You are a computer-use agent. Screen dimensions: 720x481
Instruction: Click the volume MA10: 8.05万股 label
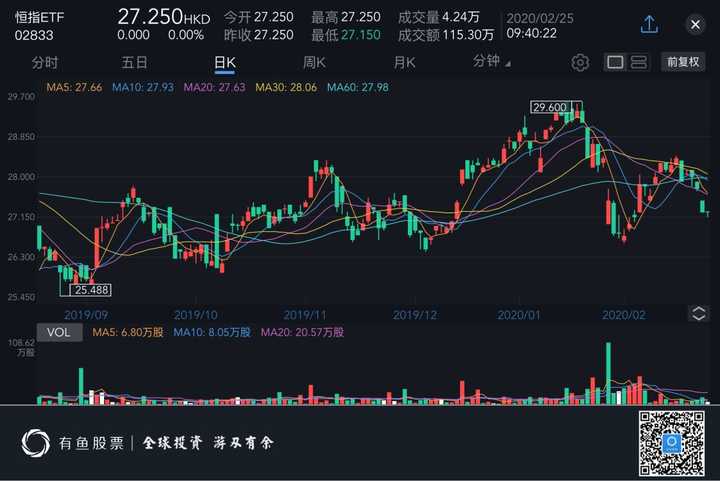coord(212,332)
